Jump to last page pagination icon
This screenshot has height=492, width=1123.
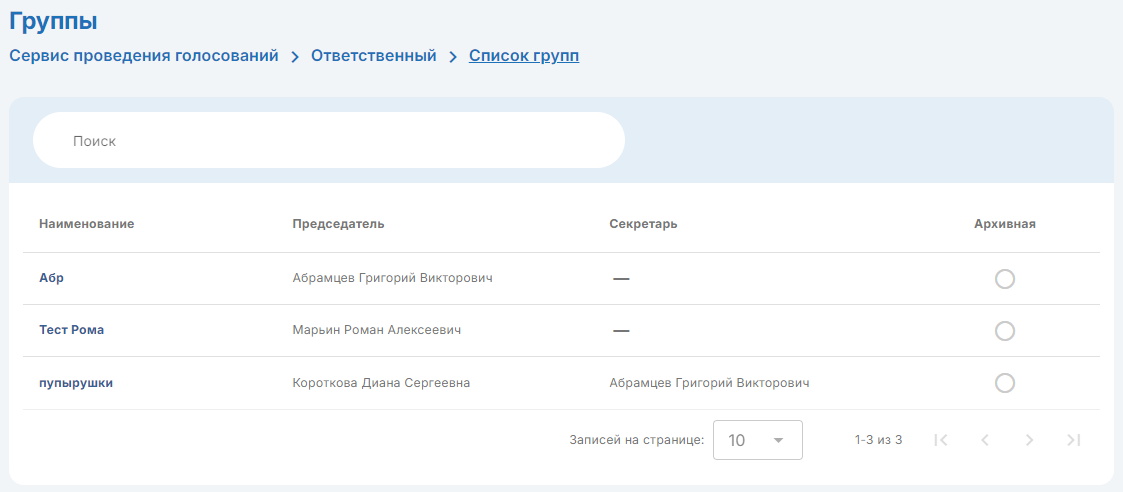pyautogui.click(x=1073, y=440)
